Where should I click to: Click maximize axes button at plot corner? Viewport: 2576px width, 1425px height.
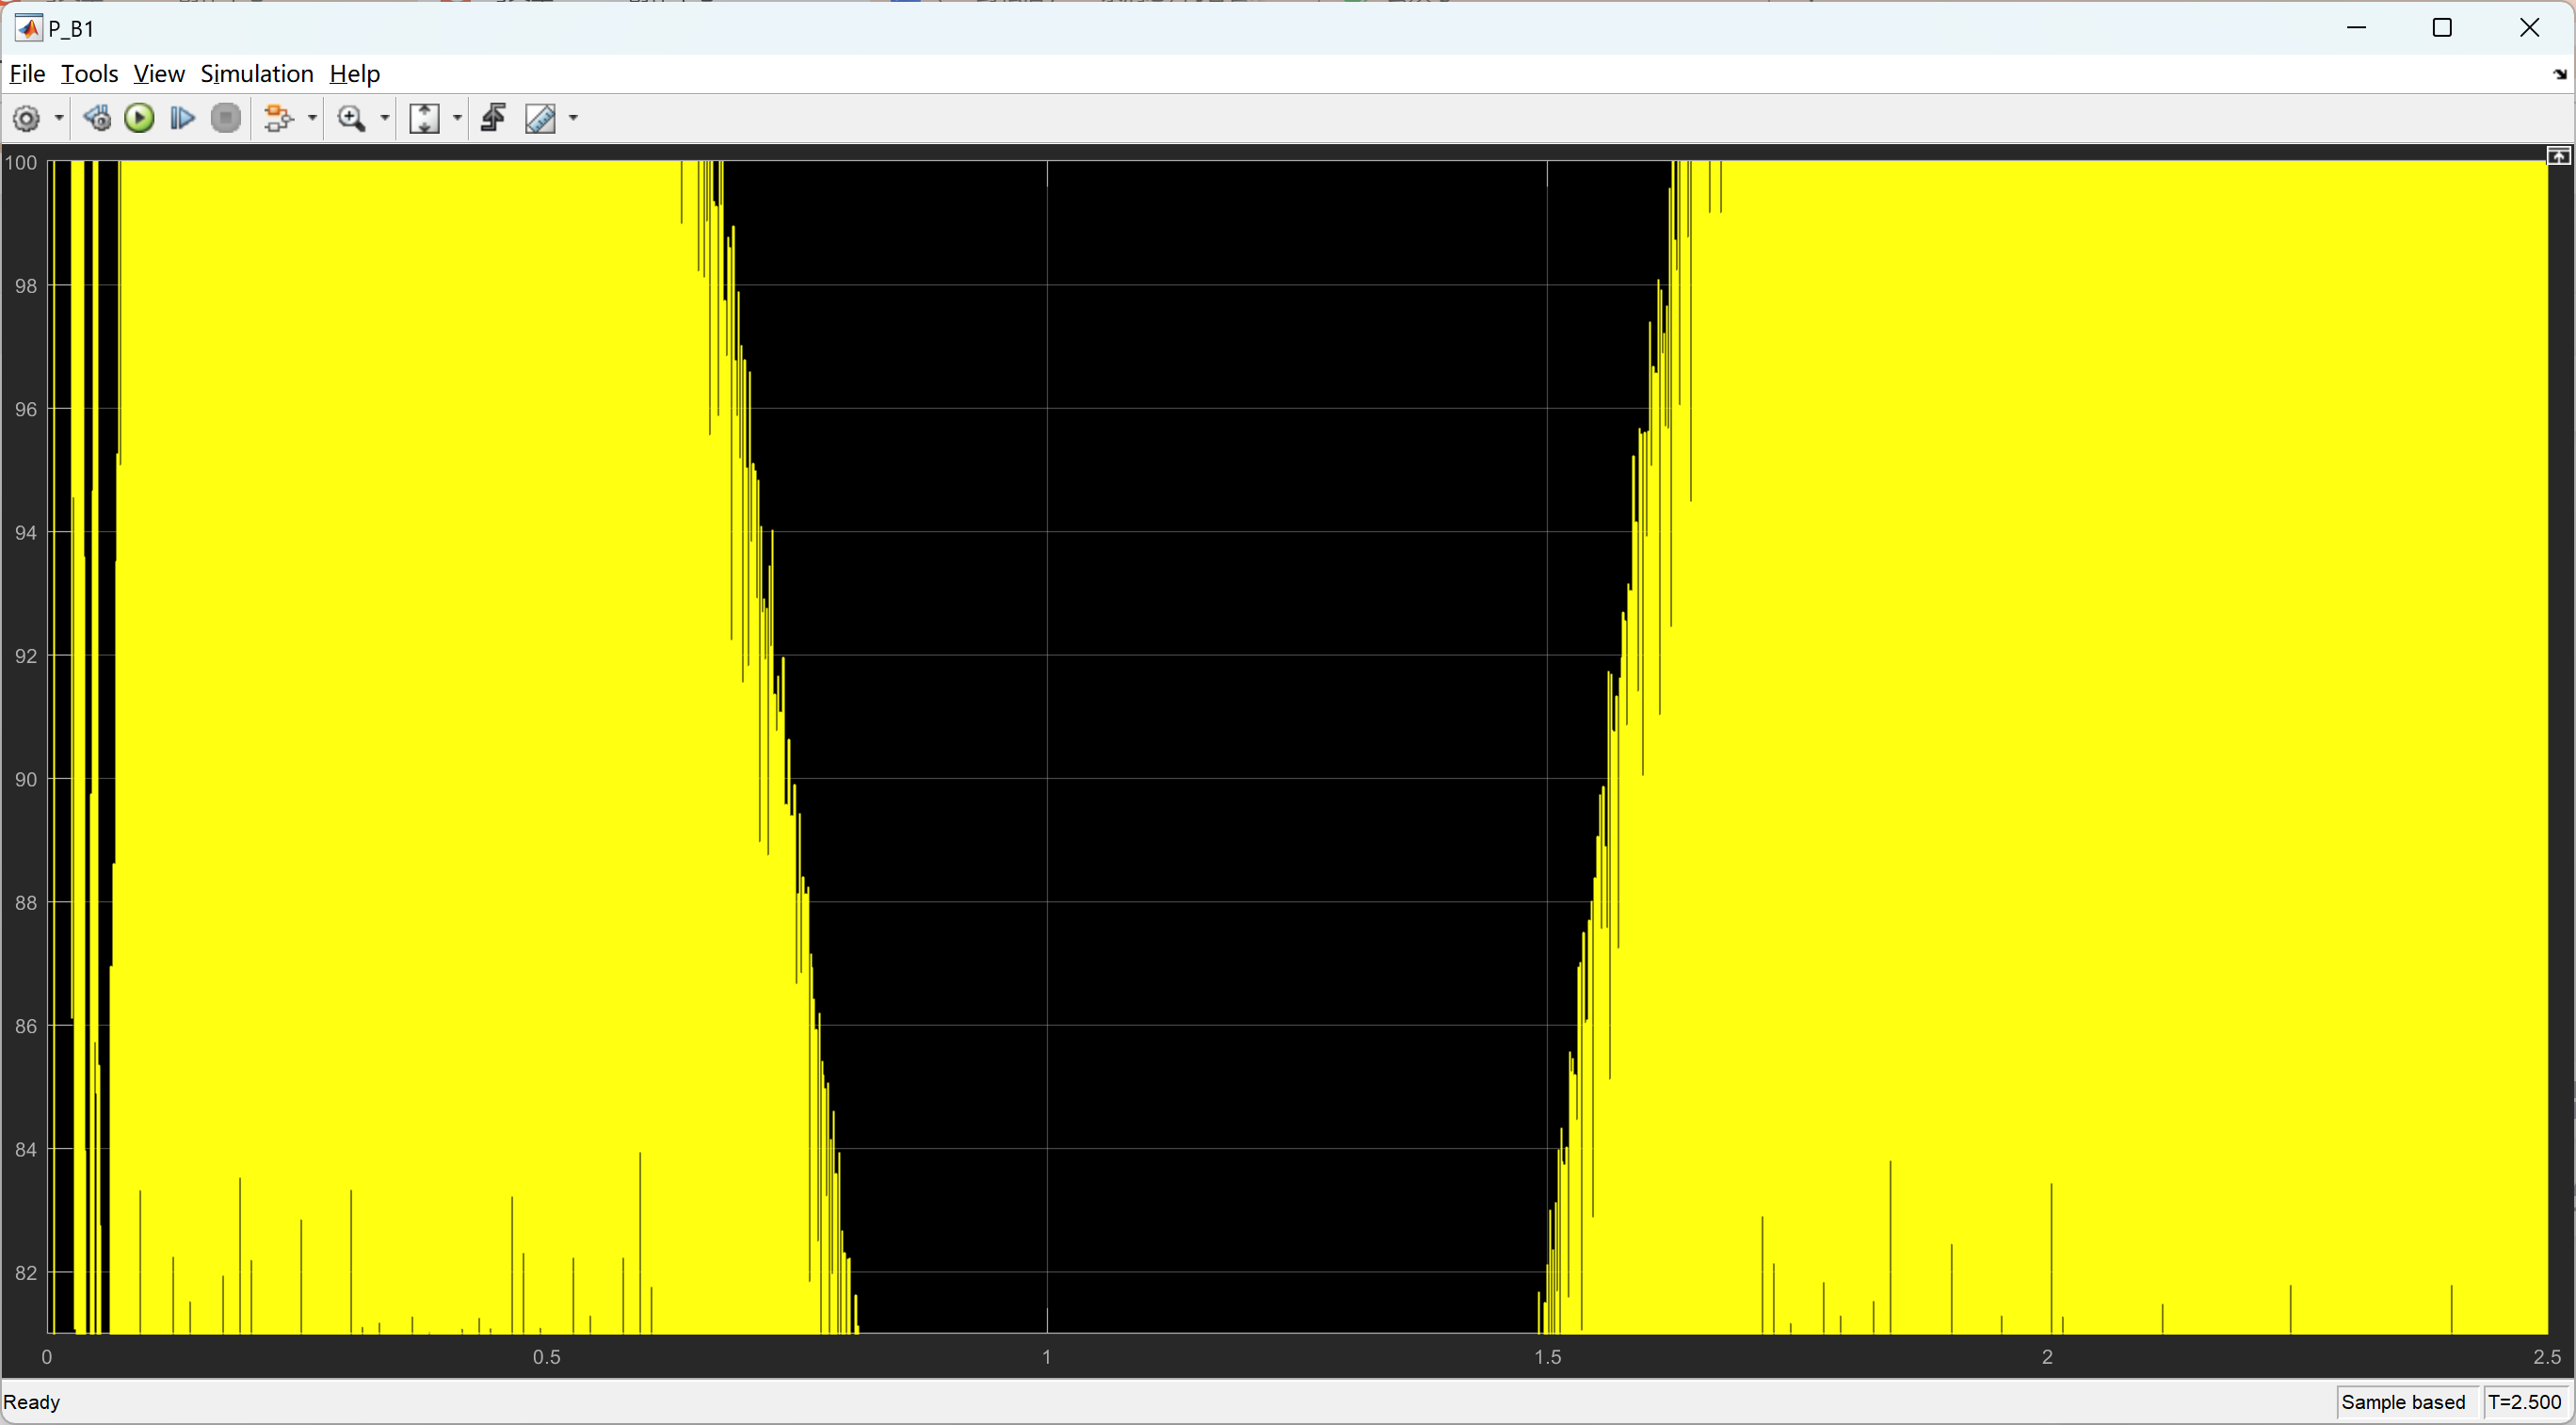pyautogui.click(x=2558, y=156)
